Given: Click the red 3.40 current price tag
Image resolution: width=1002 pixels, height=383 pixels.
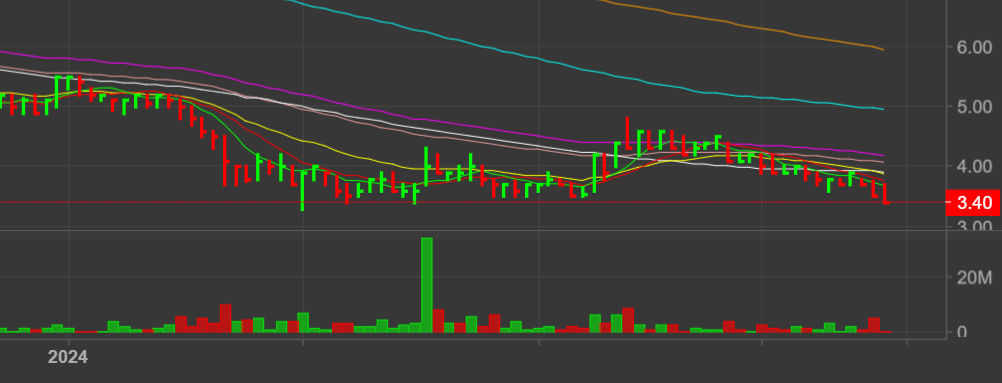Looking at the screenshot, I should pyautogui.click(x=971, y=203).
